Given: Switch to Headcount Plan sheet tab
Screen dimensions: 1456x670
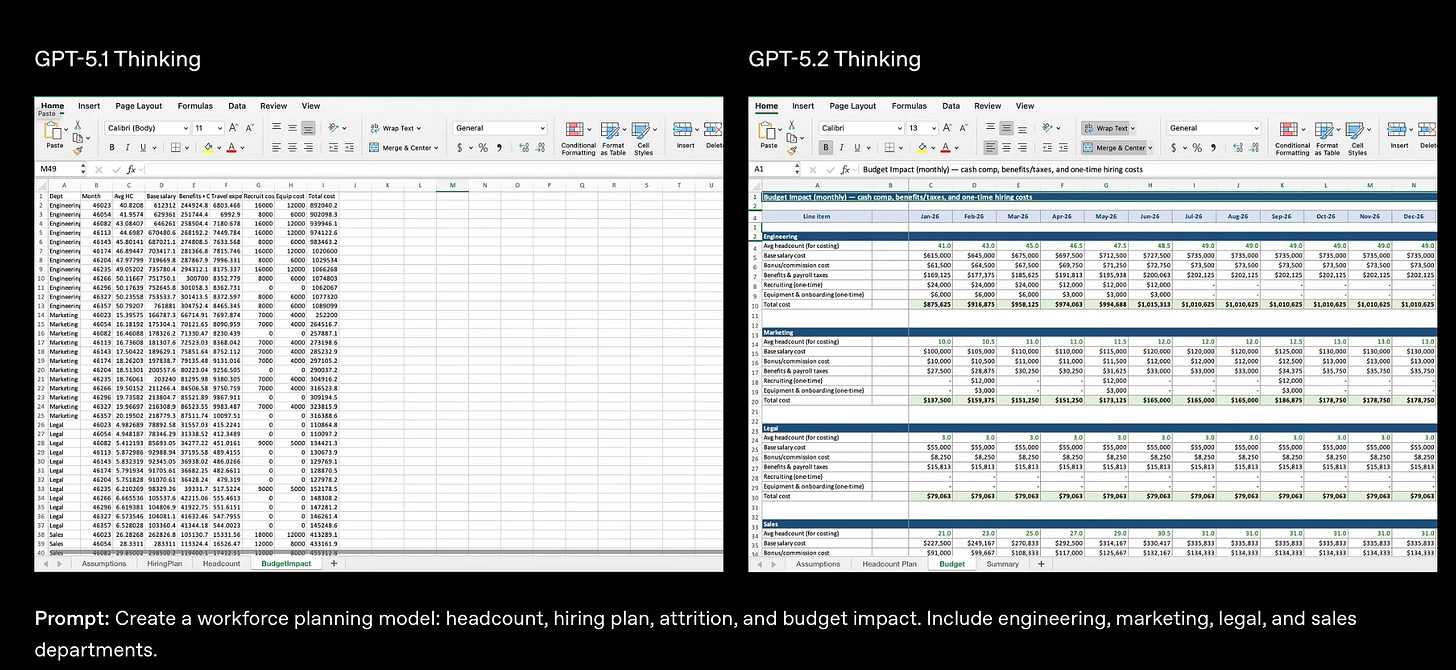Looking at the screenshot, I should coord(889,563).
